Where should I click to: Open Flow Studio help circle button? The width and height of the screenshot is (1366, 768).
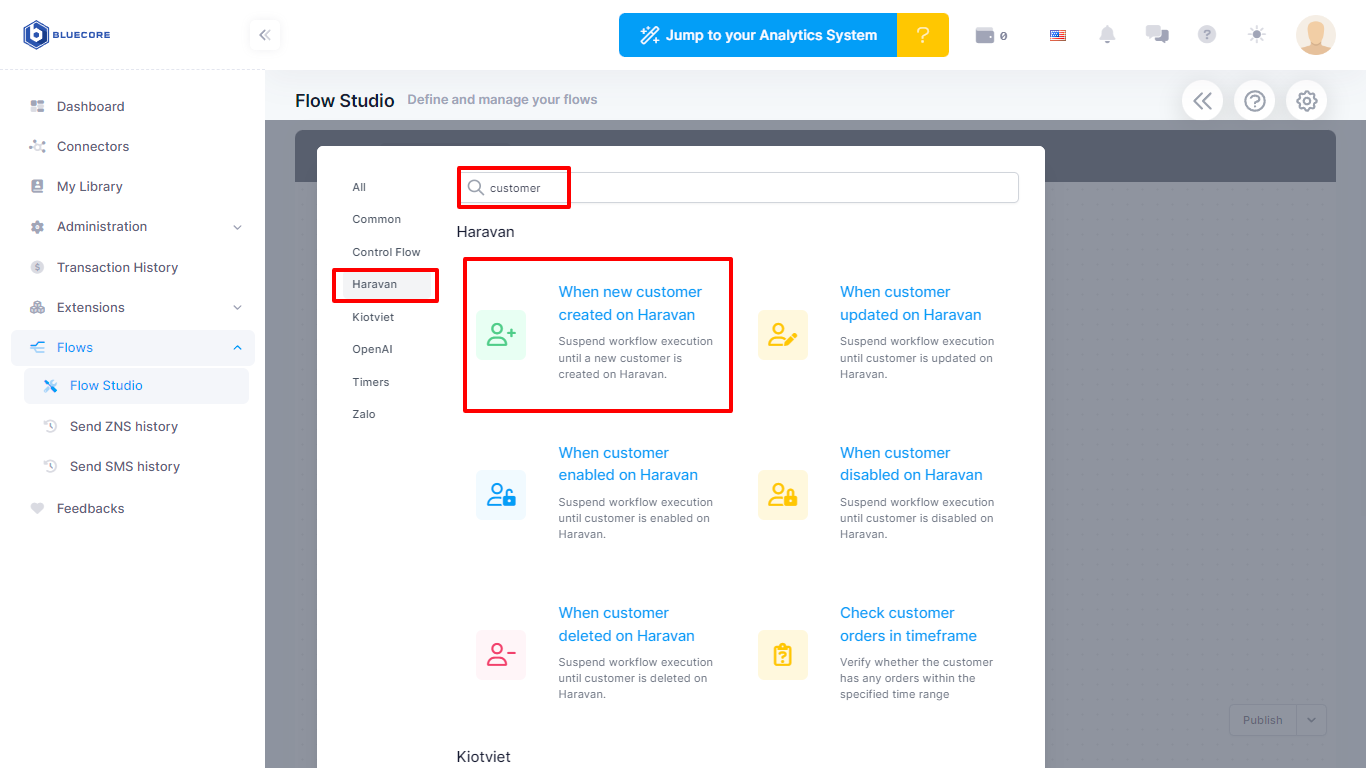pyautogui.click(x=1255, y=101)
